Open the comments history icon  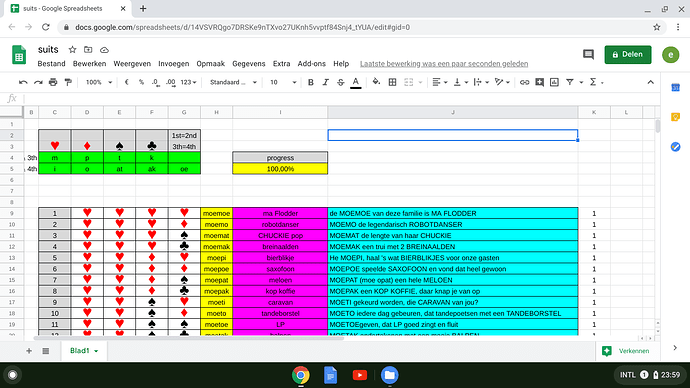pyautogui.click(x=588, y=55)
